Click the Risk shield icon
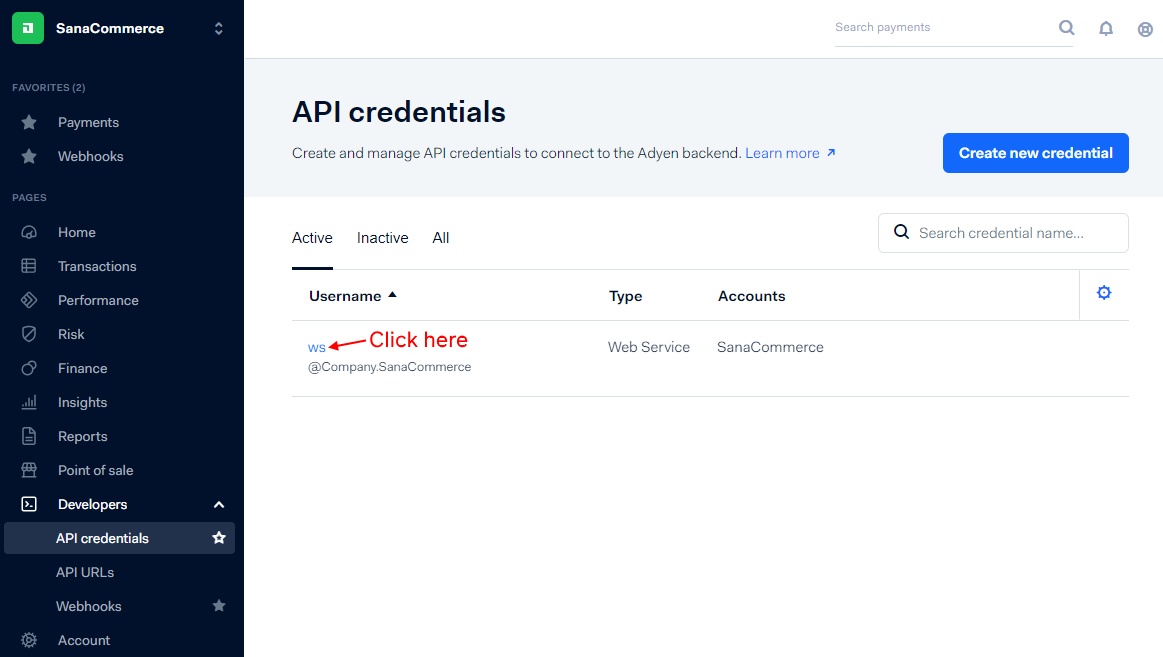The image size is (1163, 657). 29,334
